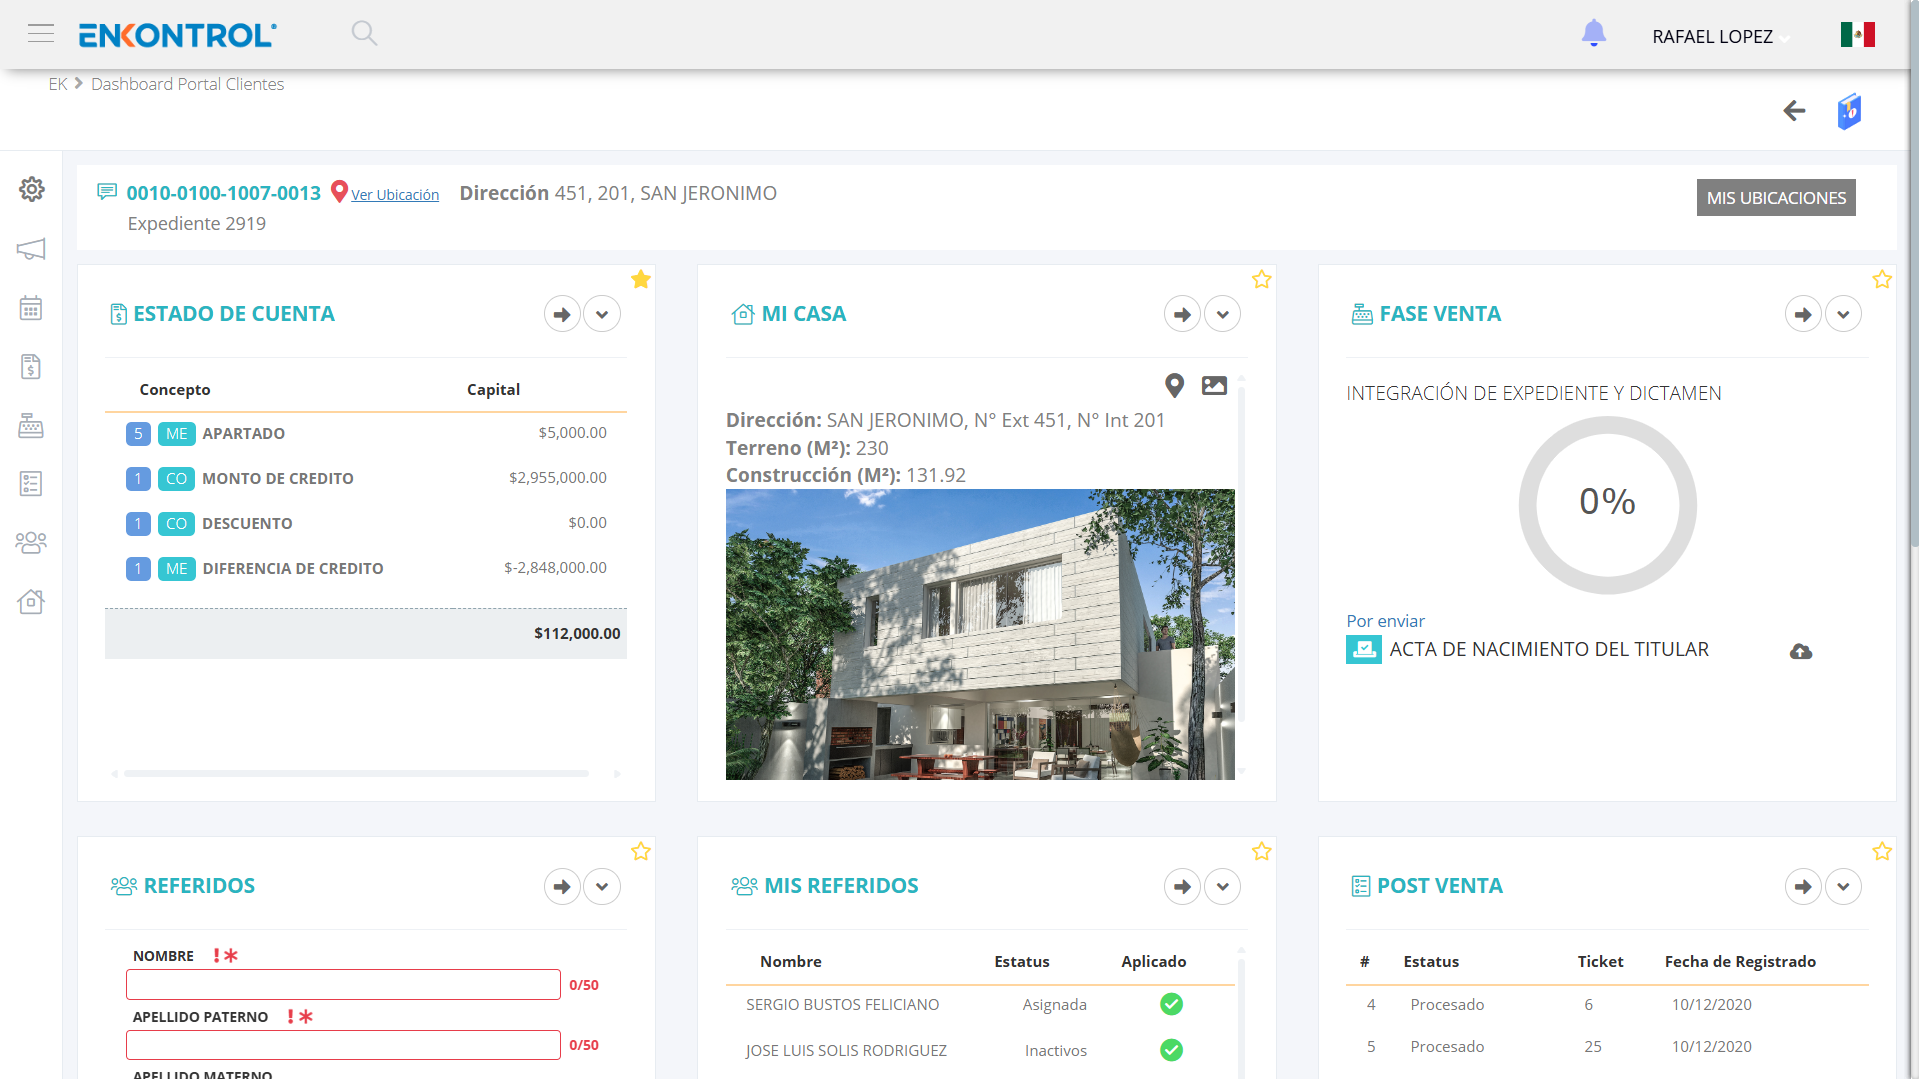1919x1079 pixels.
Task: Click the Mexico flag language icon
Action: (1858, 35)
